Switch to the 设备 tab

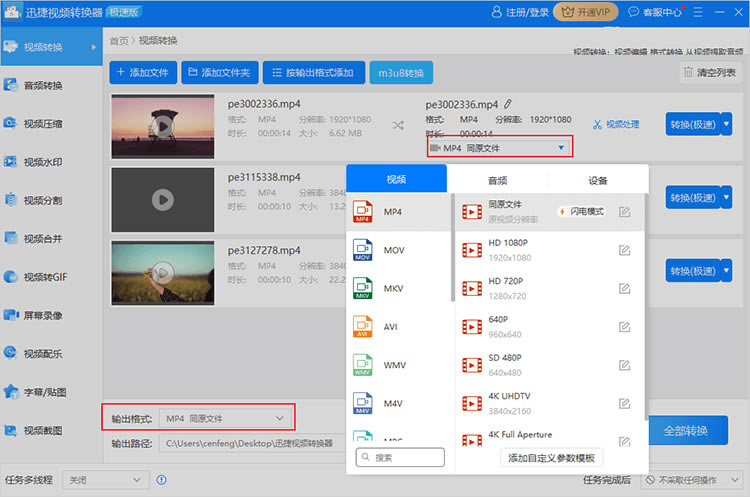pyautogui.click(x=598, y=181)
